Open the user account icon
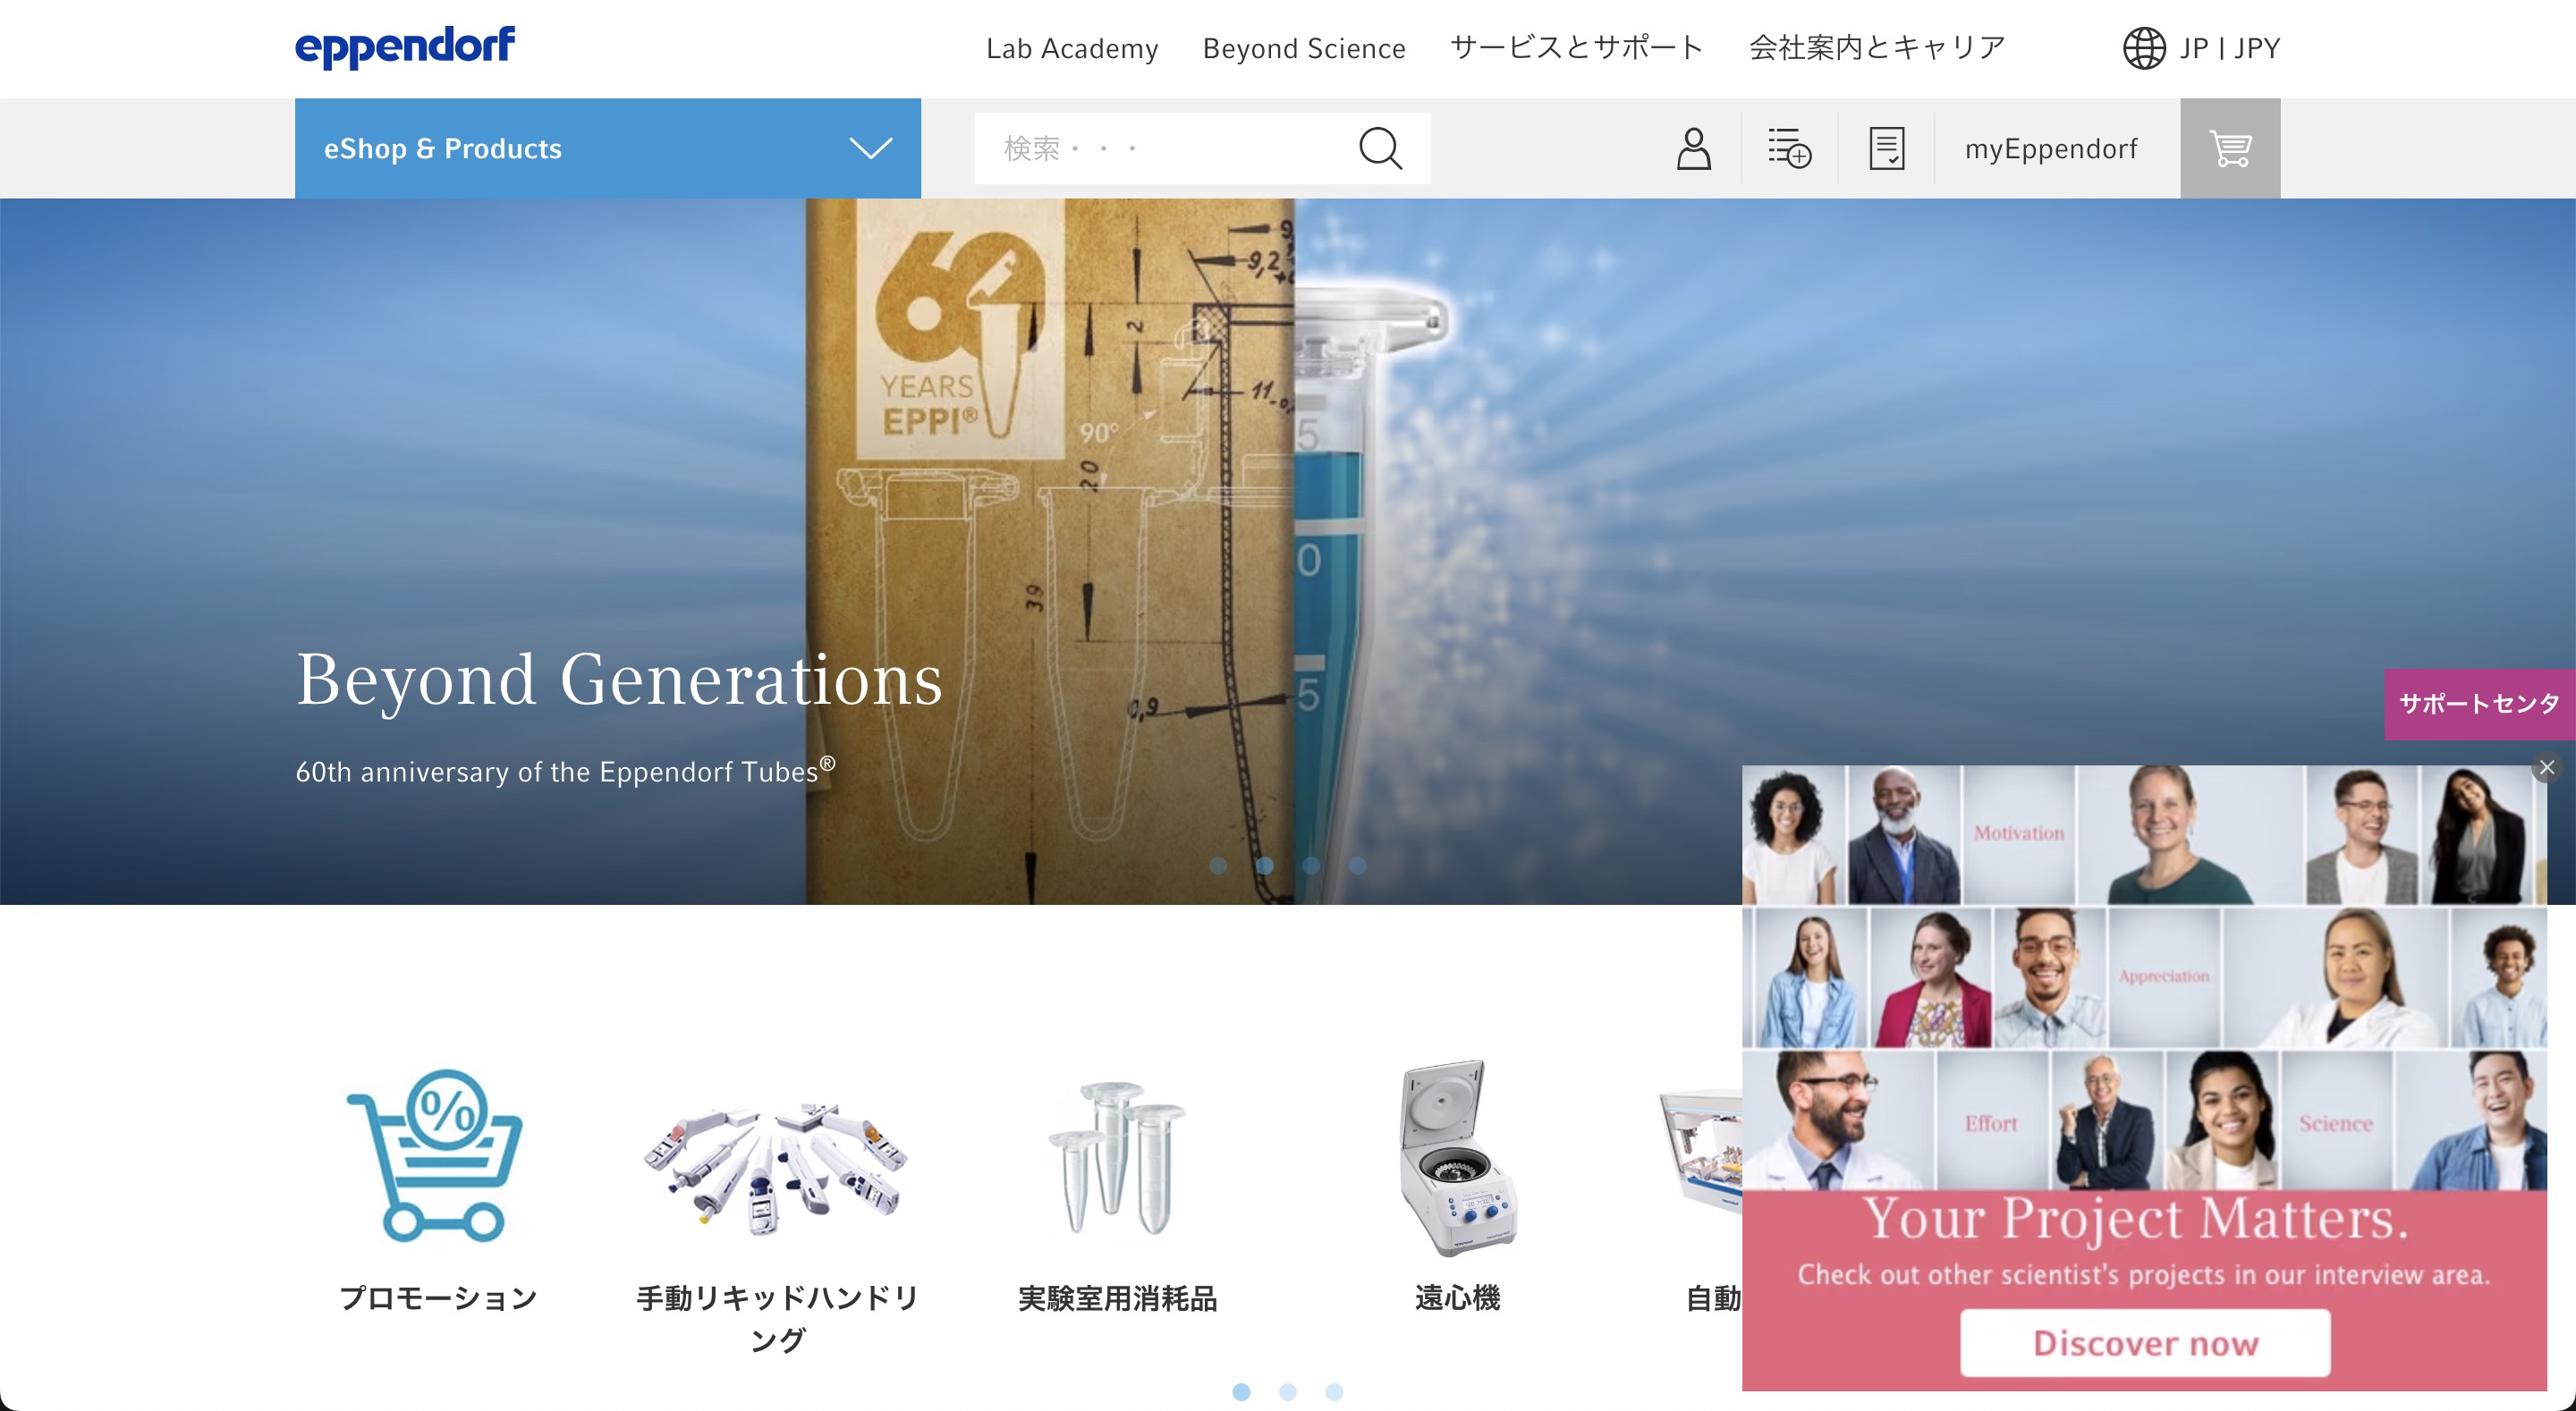Screen dimensions: 2576x1411 [x=1693, y=148]
